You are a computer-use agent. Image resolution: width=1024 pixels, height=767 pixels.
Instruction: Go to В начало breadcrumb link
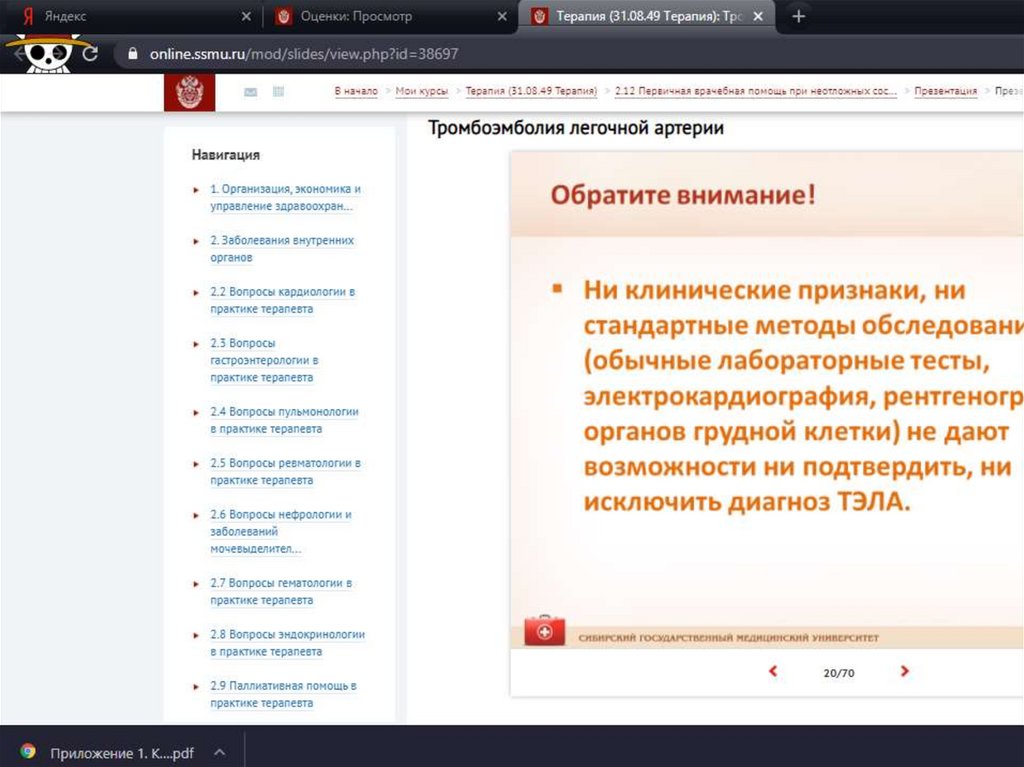[356, 91]
